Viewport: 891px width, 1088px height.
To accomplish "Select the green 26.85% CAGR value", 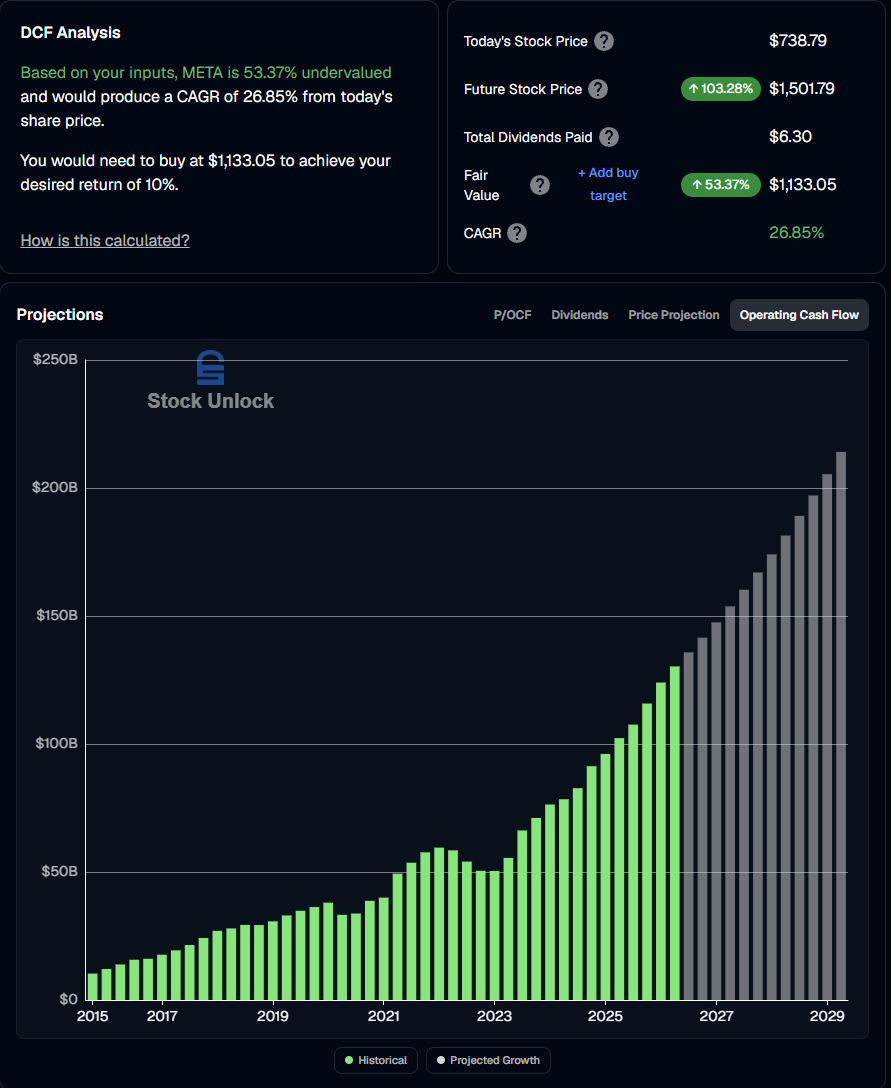I will (x=796, y=233).
